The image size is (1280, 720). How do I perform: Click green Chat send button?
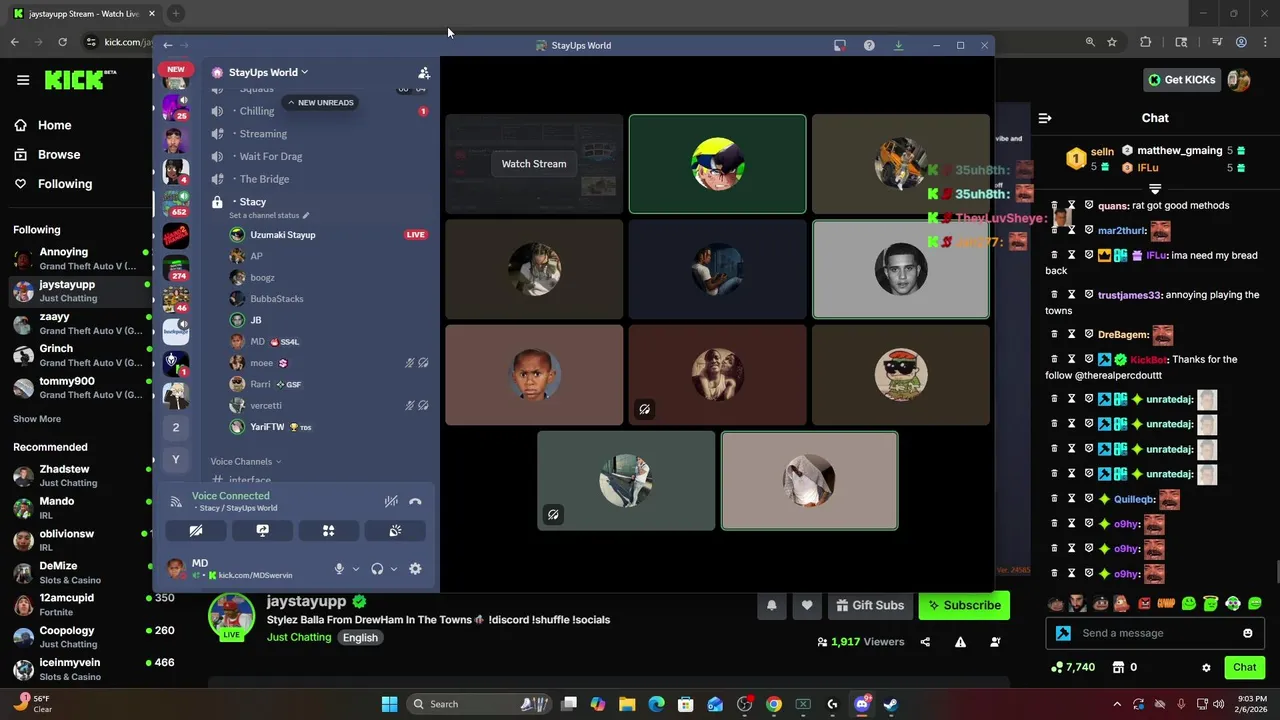tap(1244, 667)
